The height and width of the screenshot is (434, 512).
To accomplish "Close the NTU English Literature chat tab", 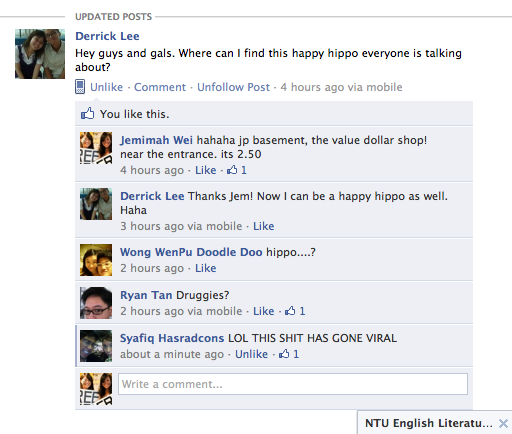I will pos(503,423).
